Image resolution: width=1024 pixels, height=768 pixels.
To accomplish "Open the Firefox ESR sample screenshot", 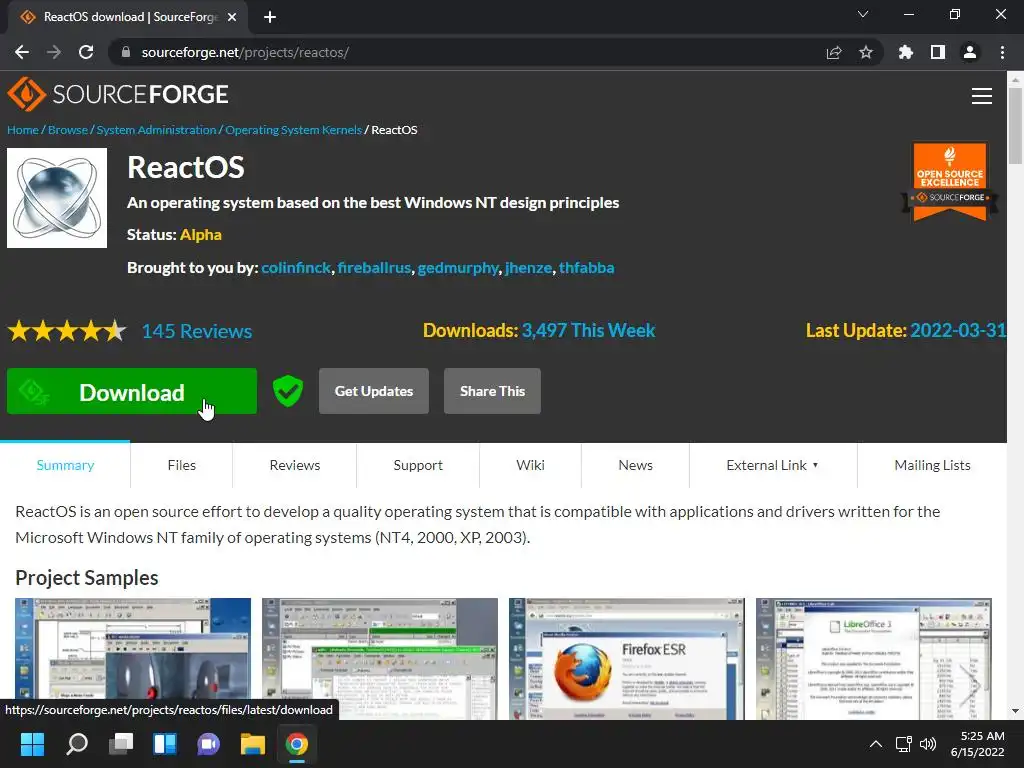I will point(626,659).
